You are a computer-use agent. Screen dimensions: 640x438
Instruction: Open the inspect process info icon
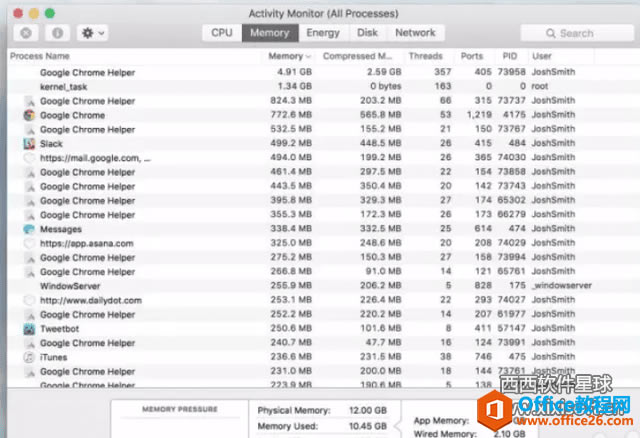click(57, 33)
